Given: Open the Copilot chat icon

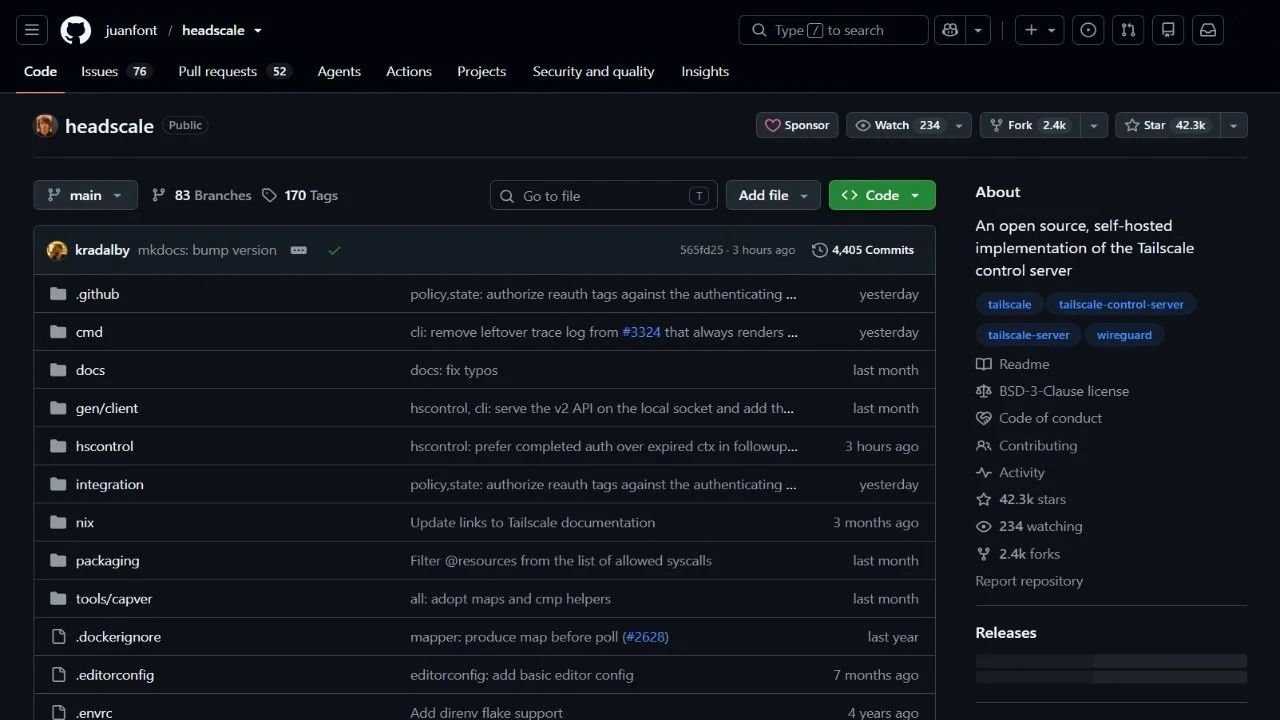Looking at the screenshot, I should (950, 30).
